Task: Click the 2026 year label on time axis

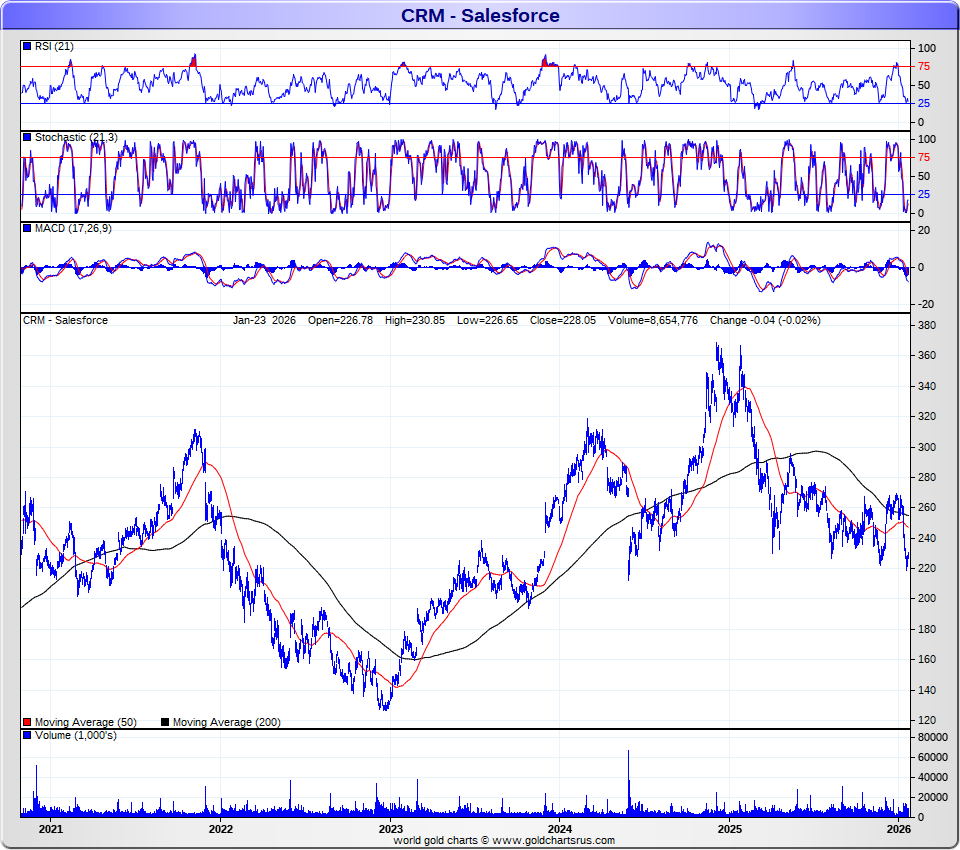Action: [899, 829]
